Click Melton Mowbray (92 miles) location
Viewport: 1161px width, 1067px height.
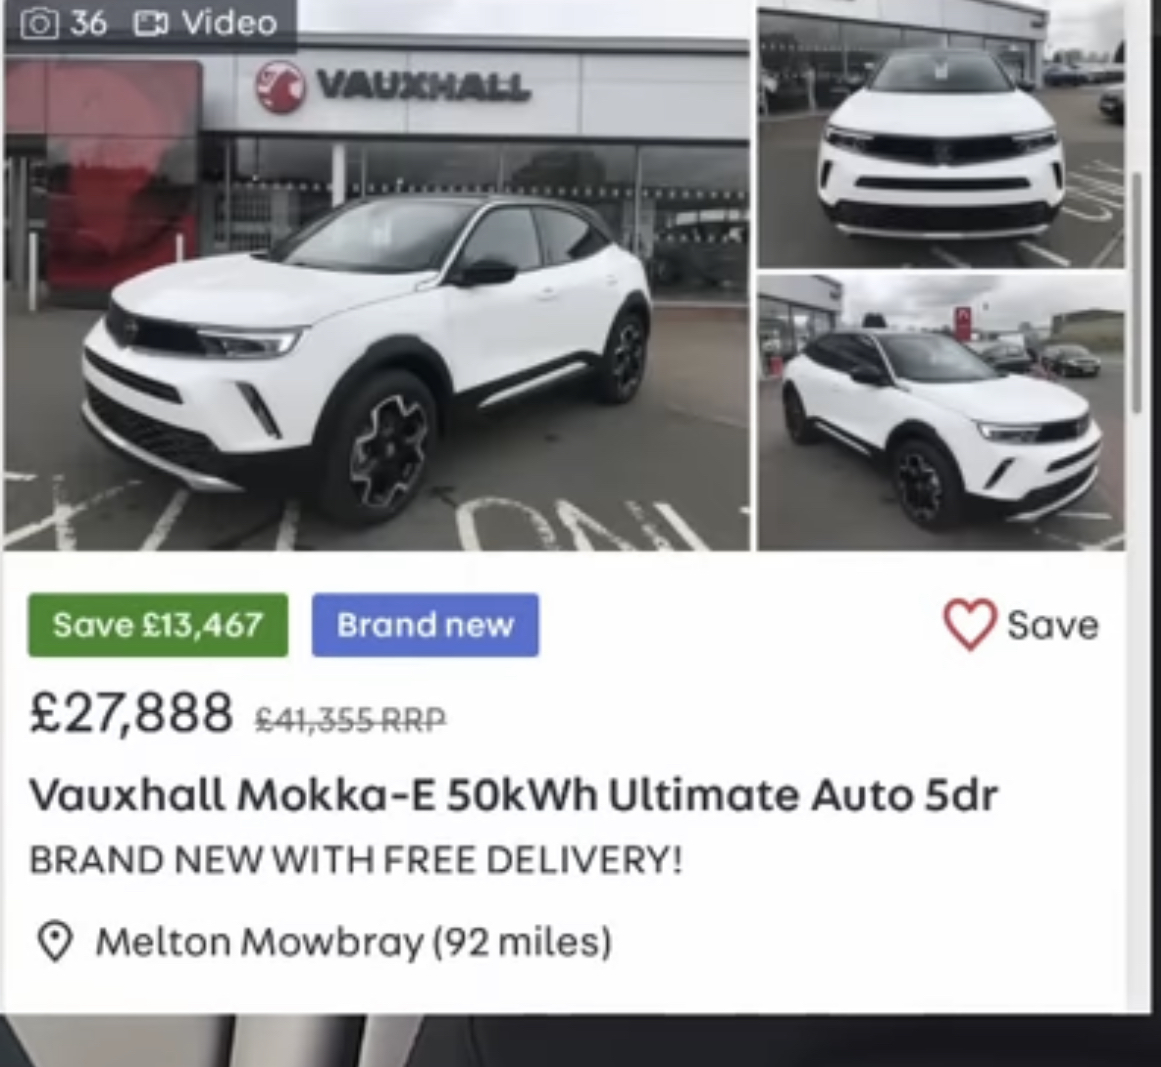click(x=354, y=942)
